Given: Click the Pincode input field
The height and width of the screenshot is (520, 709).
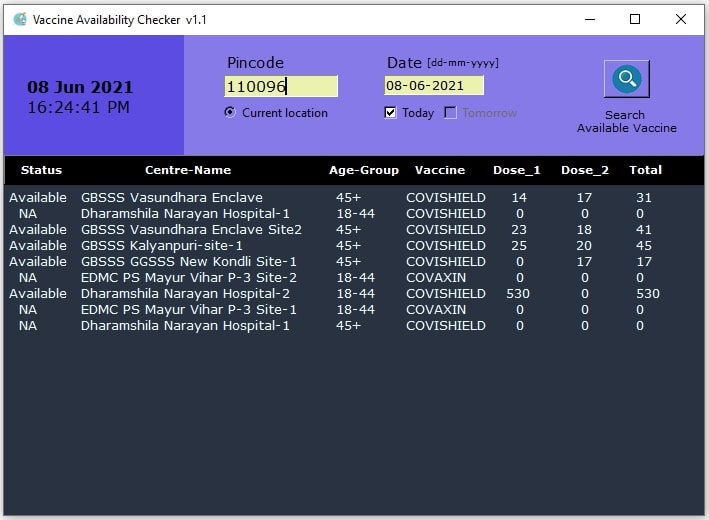Looking at the screenshot, I should (x=281, y=87).
